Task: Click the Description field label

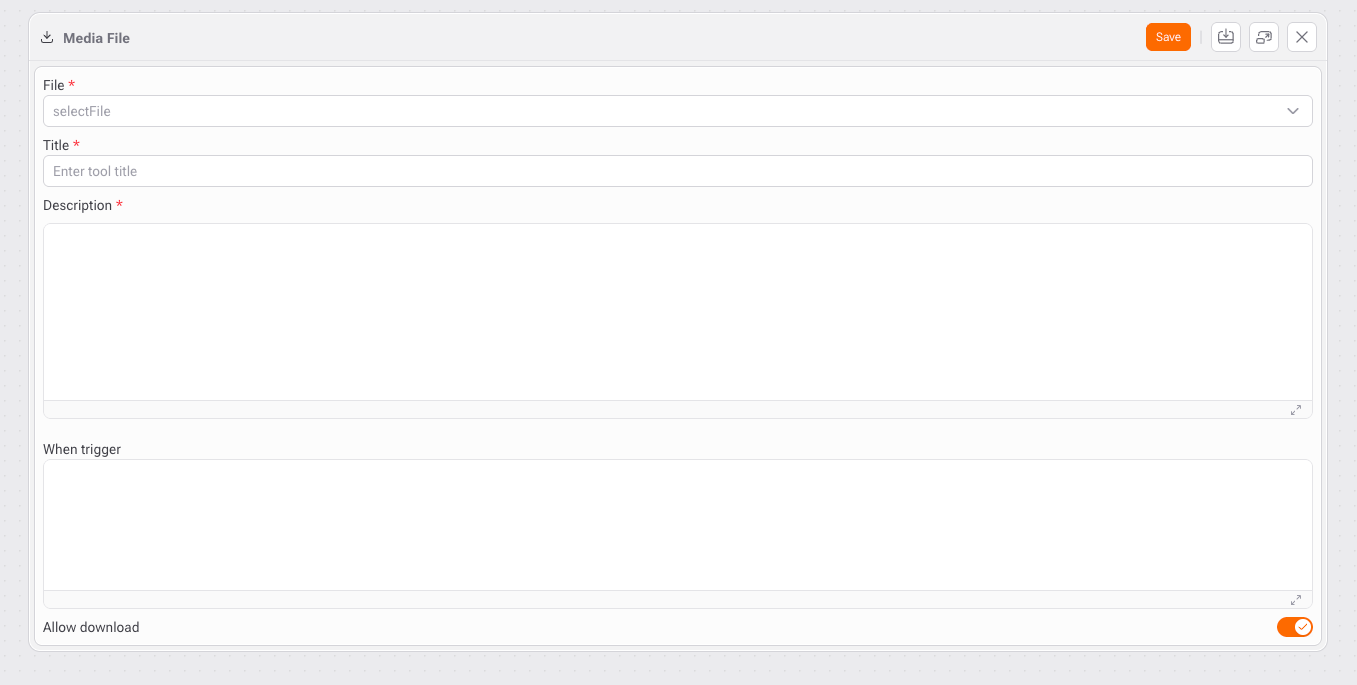Action: pyautogui.click(x=77, y=205)
